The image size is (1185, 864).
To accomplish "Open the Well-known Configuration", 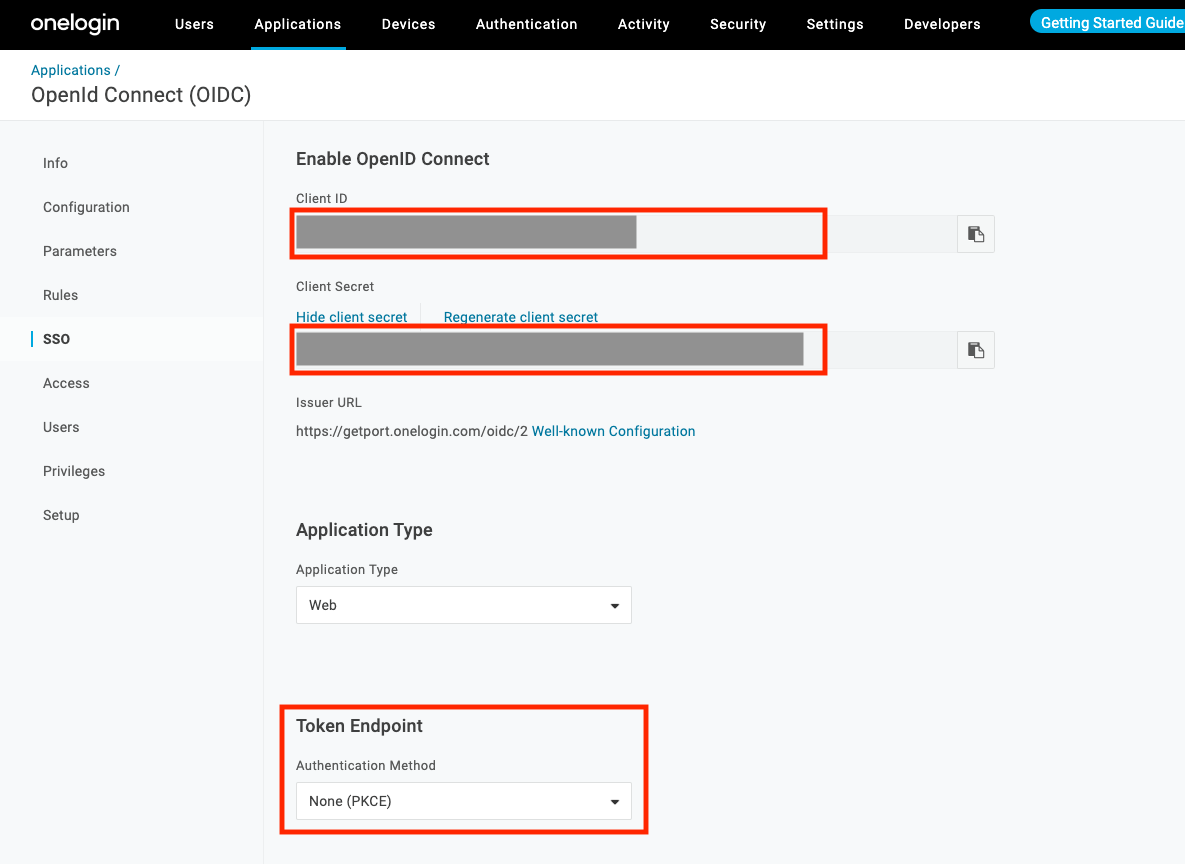I will point(613,431).
